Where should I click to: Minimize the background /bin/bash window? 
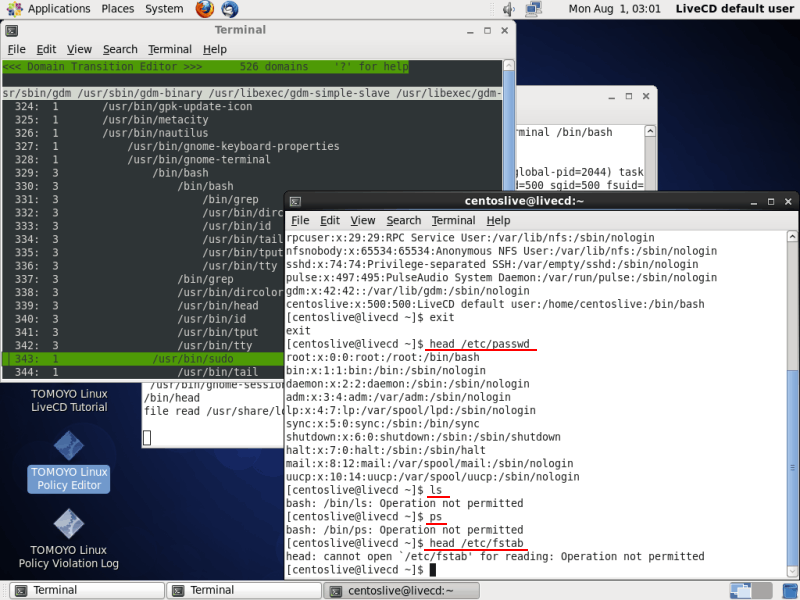pos(612,96)
